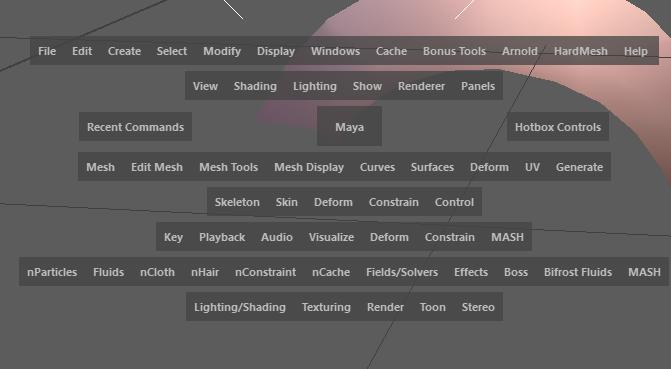The height and width of the screenshot is (369, 671).
Task: Open the Stereo menu
Action: [x=478, y=307]
